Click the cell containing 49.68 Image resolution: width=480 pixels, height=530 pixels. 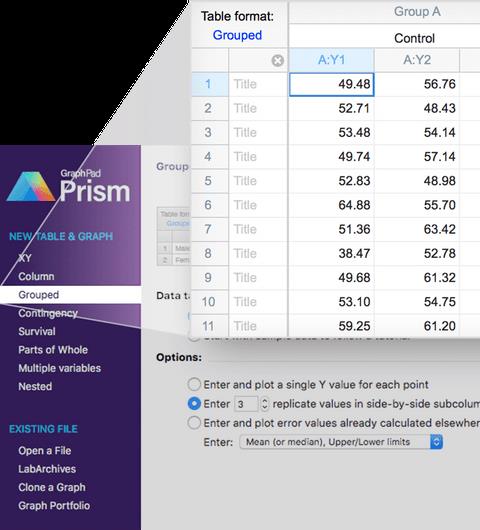[x=332, y=278]
